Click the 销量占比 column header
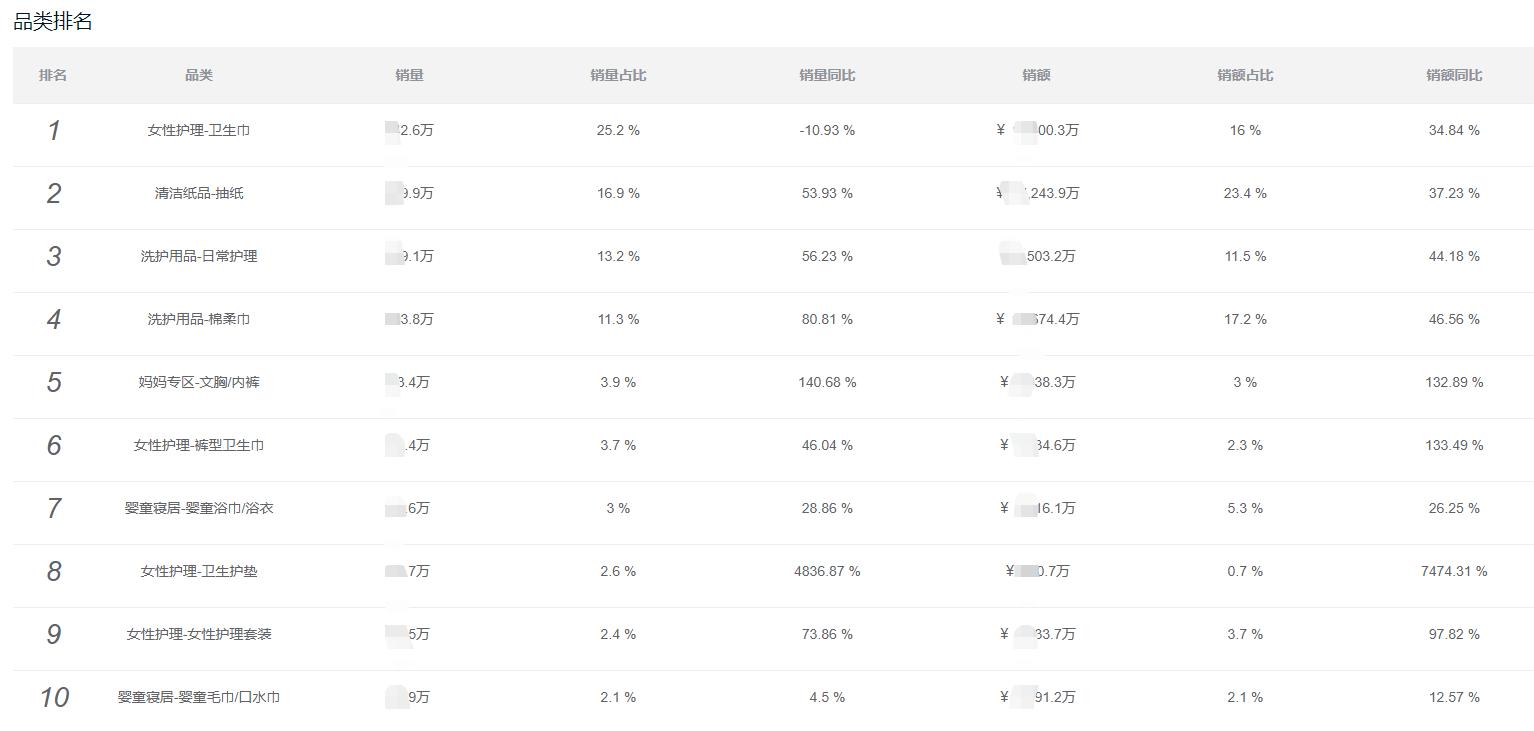The width and height of the screenshot is (1534, 731). click(618, 75)
